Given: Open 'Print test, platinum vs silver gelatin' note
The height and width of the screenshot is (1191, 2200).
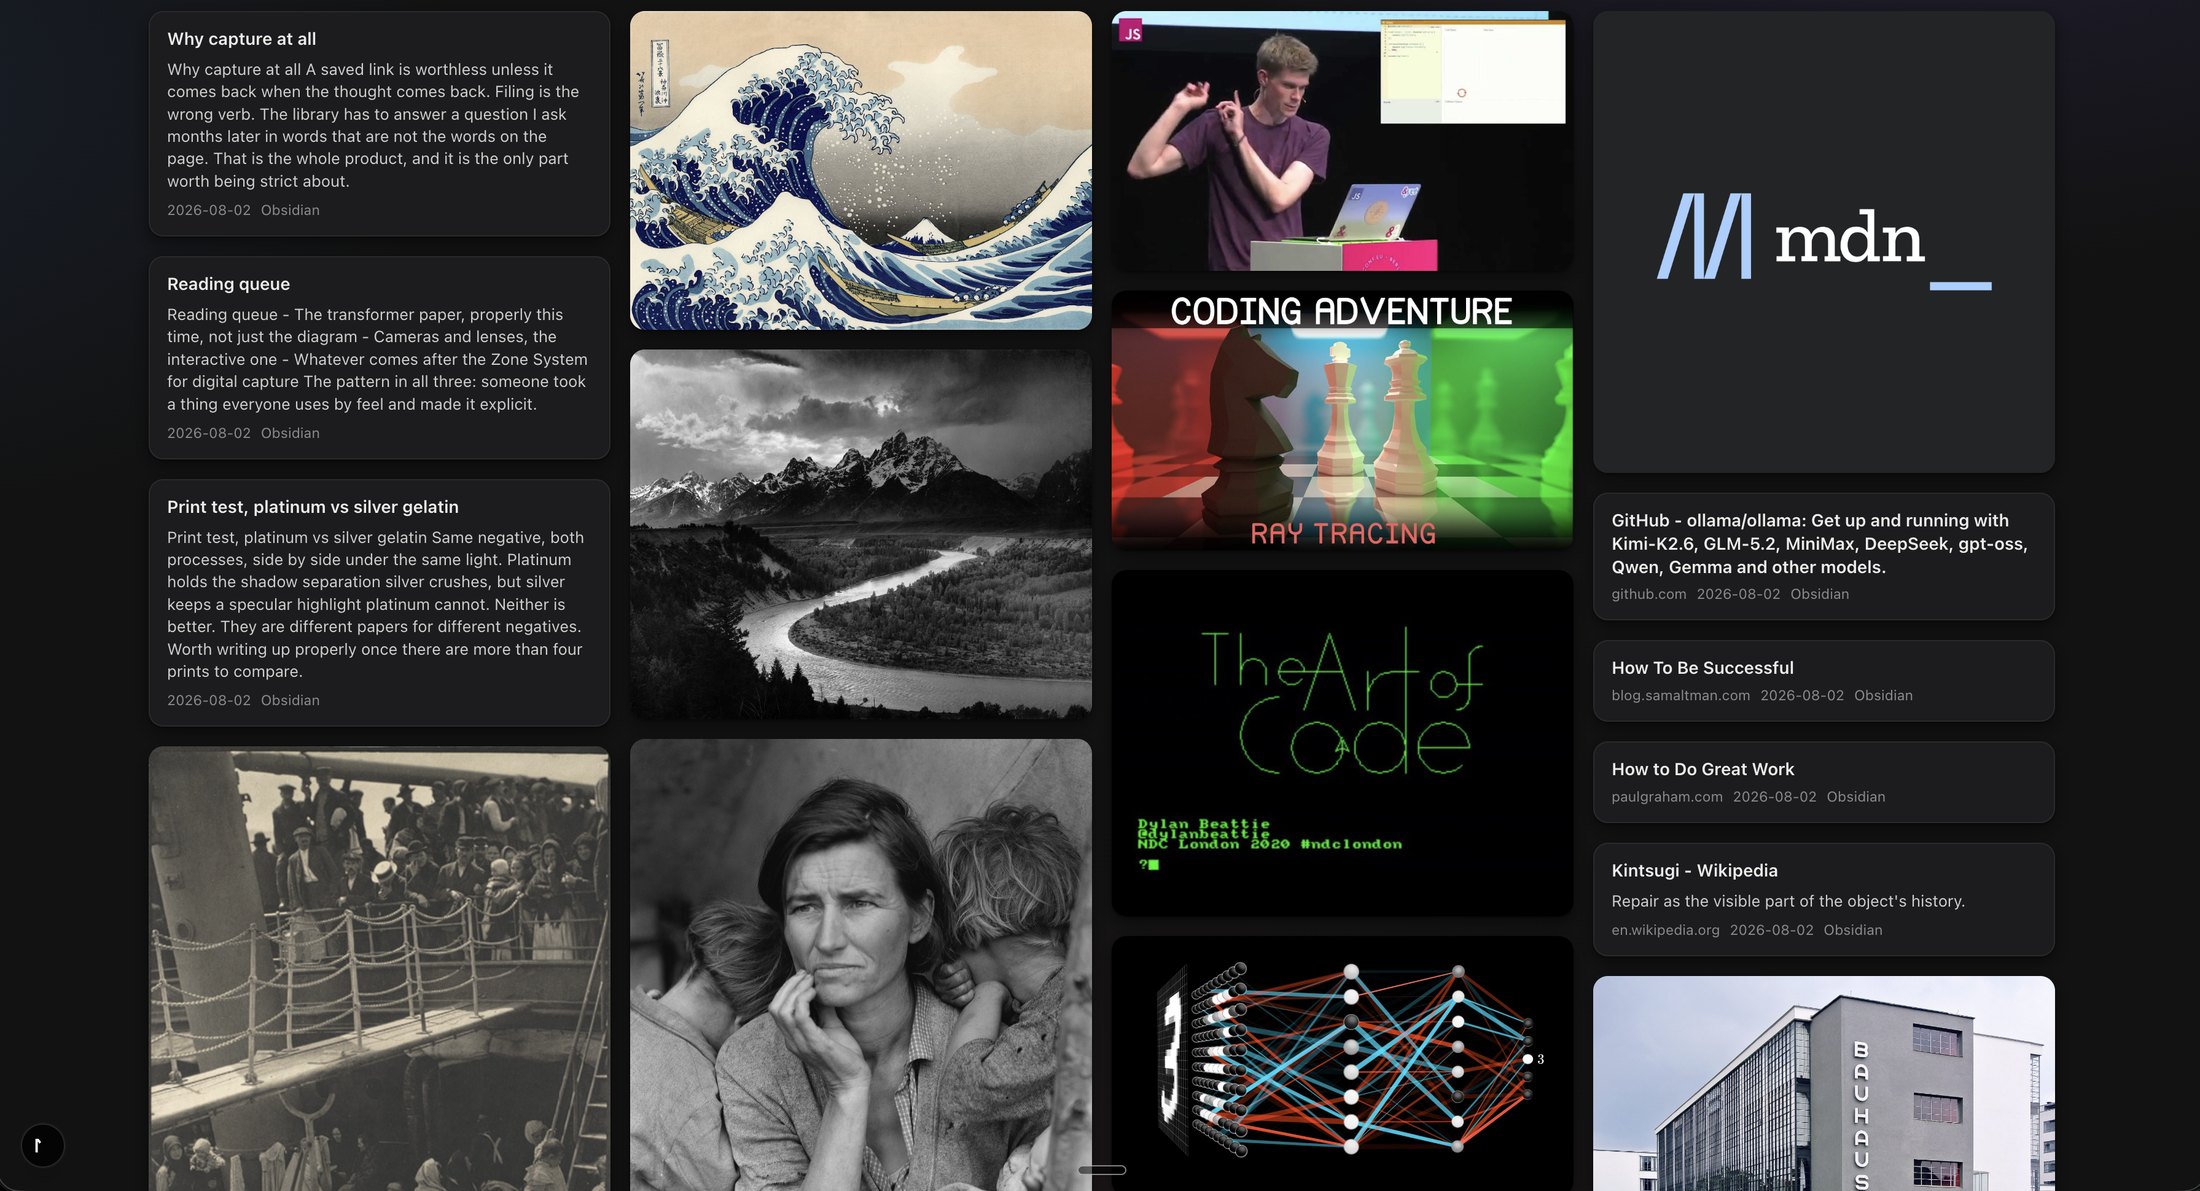Looking at the screenshot, I should tap(379, 602).
